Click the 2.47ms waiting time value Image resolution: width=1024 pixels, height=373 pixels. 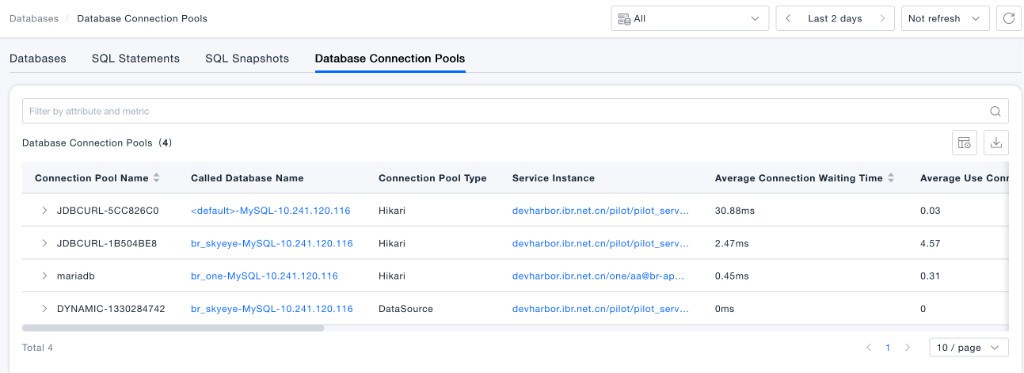pyautogui.click(x=732, y=243)
